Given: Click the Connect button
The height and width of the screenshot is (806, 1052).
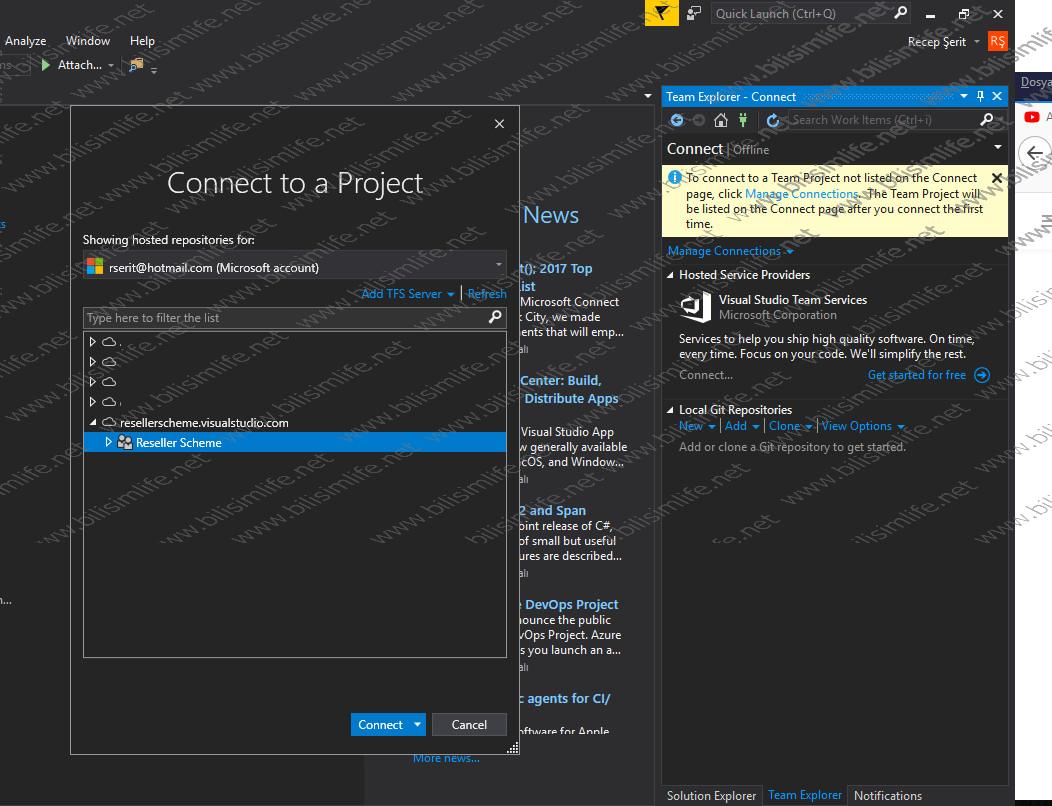Looking at the screenshot, I should coord(380,725).
